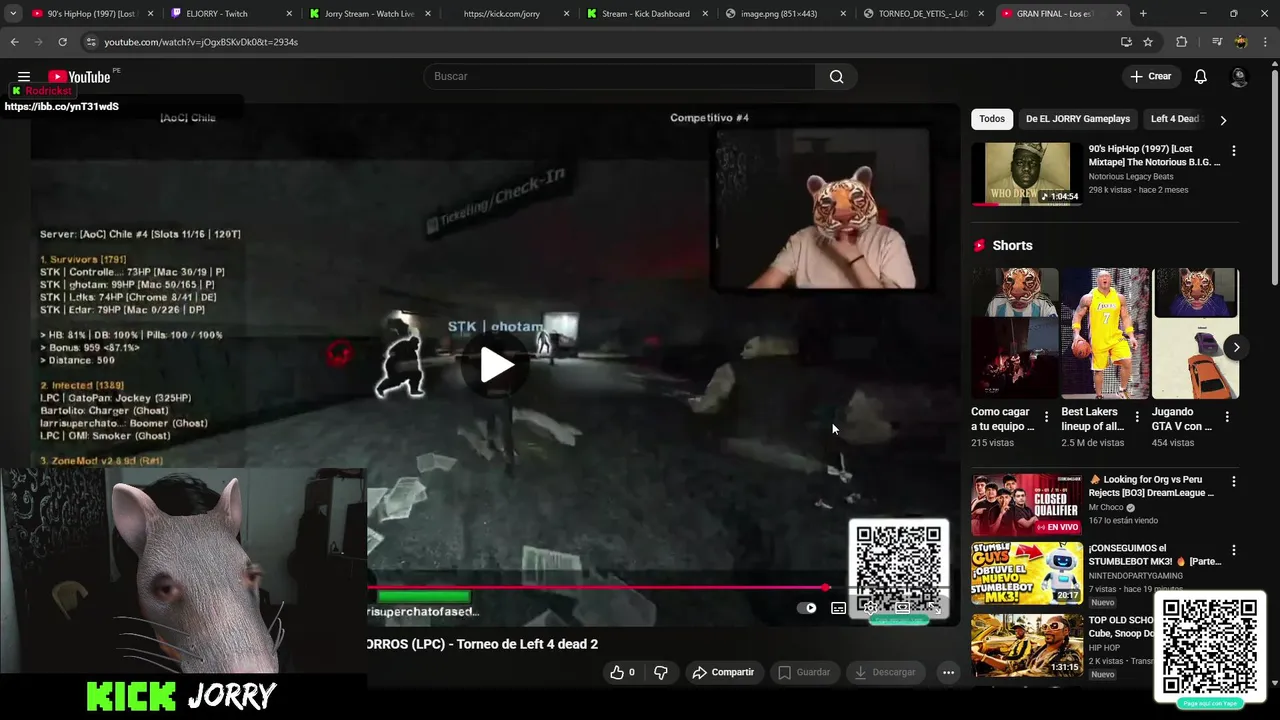The width and height of the screenshot is (1280, 720).
Task: Toggle the autoplay switch in the player
Action: pyautogui.click(x=806, y=607)
